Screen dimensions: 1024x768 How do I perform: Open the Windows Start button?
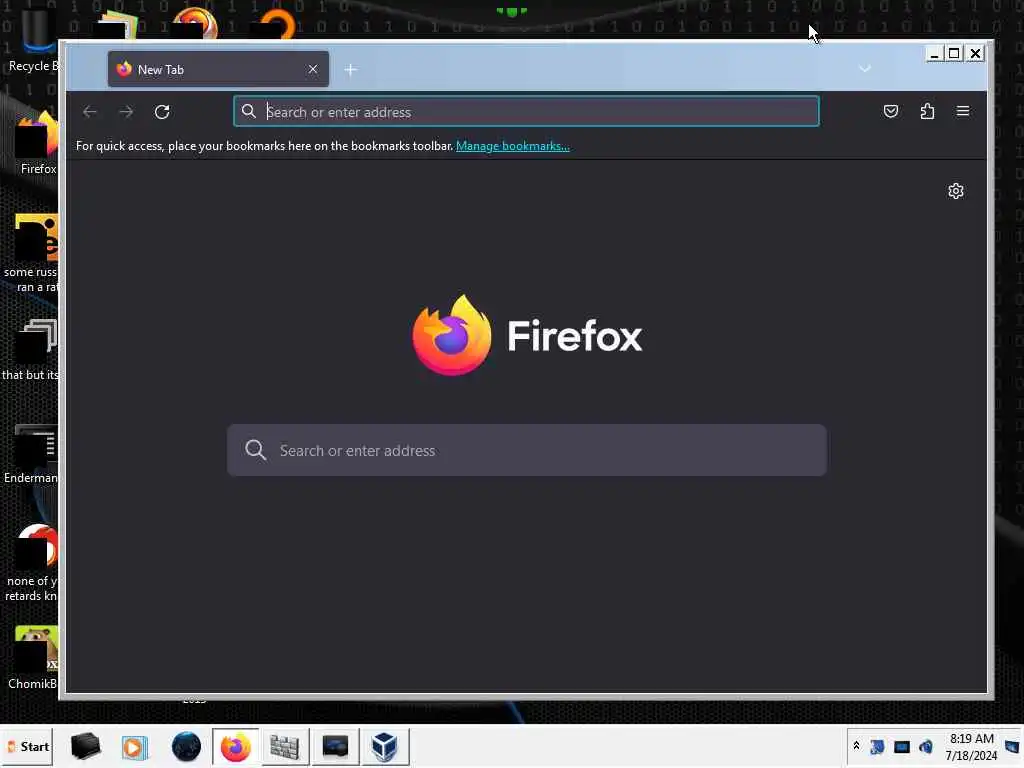(27, 746)
